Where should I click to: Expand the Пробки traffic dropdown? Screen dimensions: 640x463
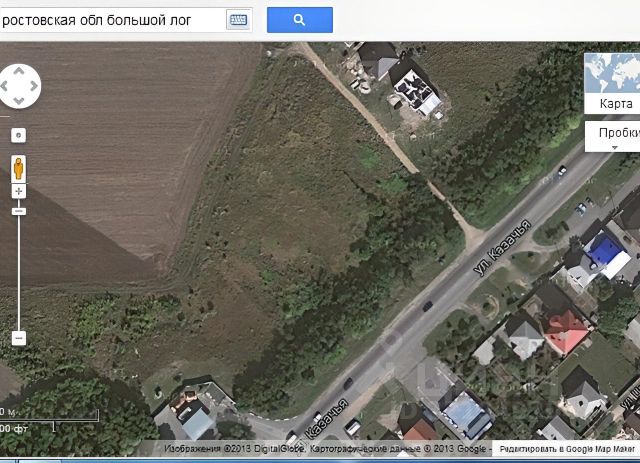tap(613, 136)
